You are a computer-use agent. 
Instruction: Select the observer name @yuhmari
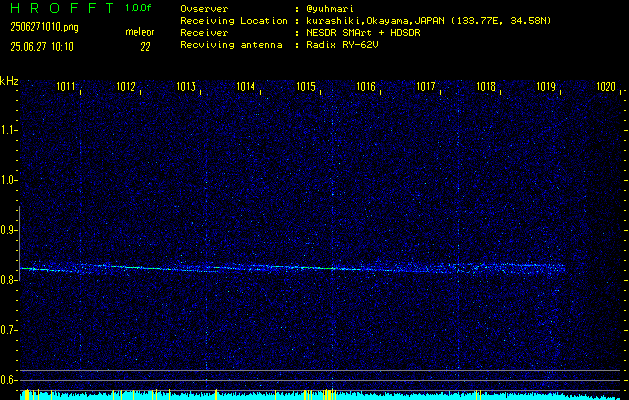point(330,9)
